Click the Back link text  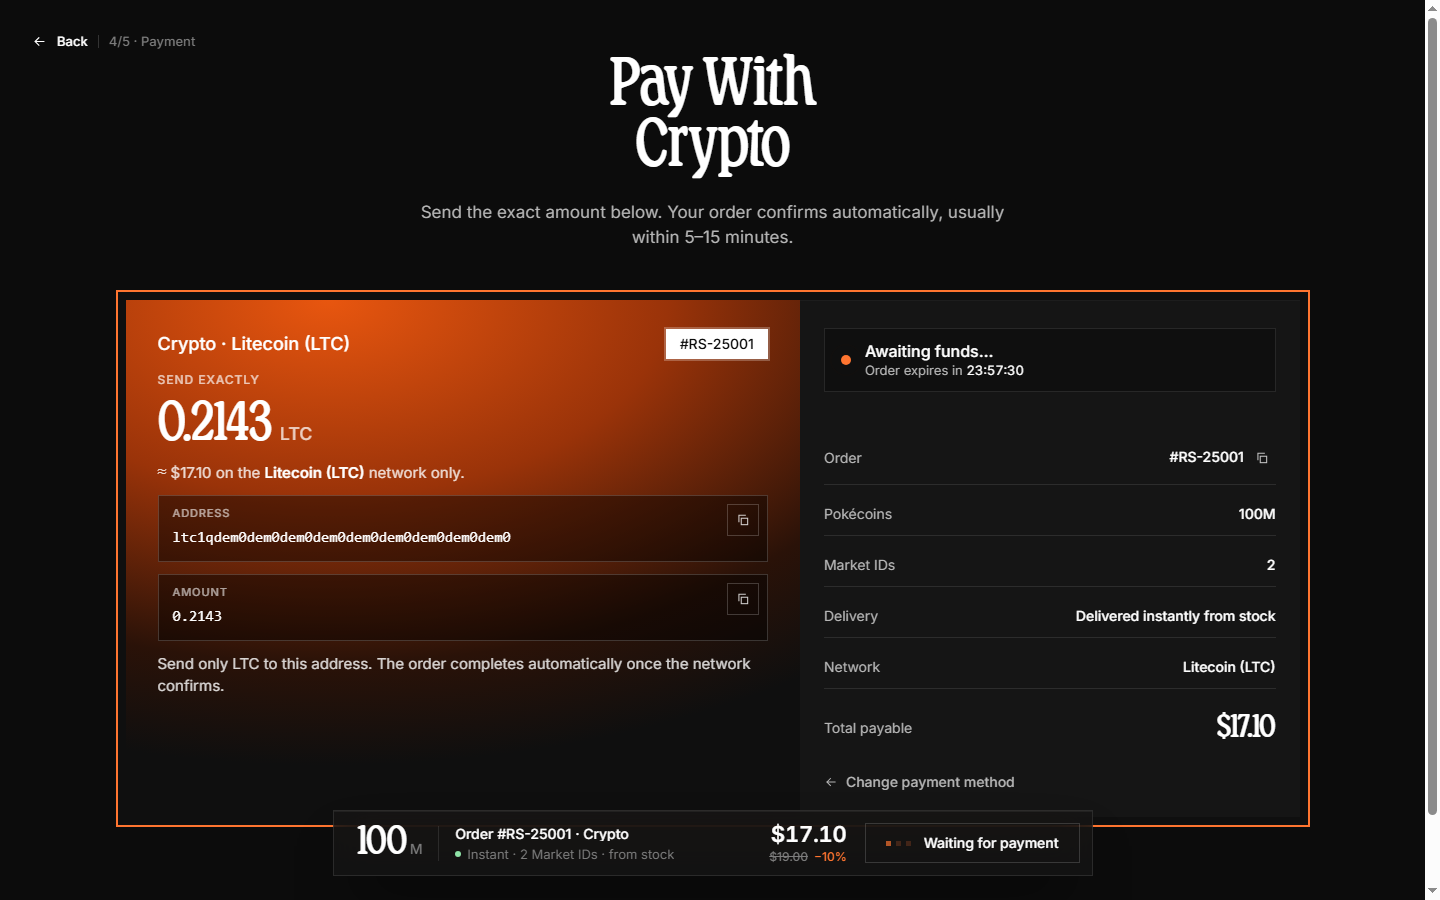tap(72, 42)
